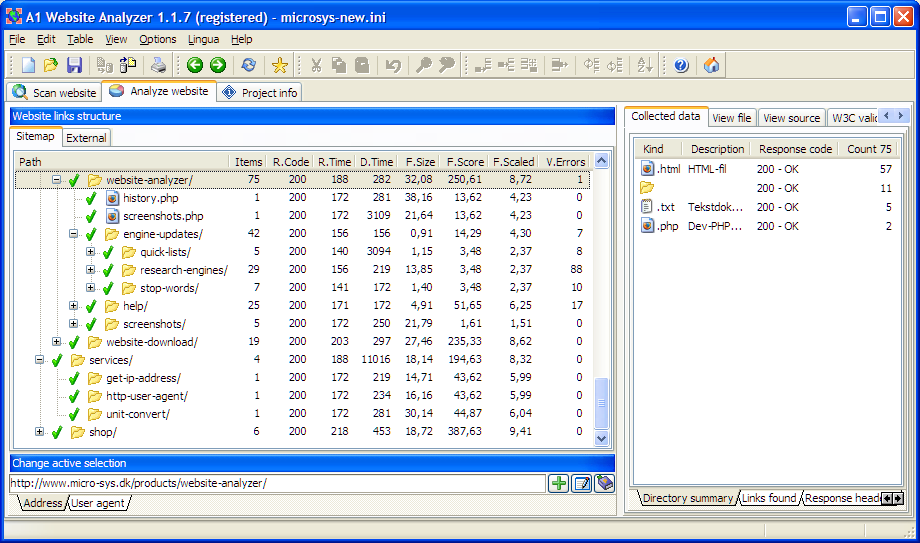Create a new project with the blank page icon

(28, 65)
